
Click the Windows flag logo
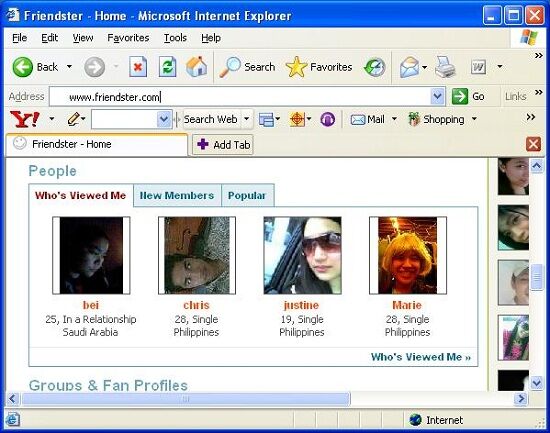point(529,37)
